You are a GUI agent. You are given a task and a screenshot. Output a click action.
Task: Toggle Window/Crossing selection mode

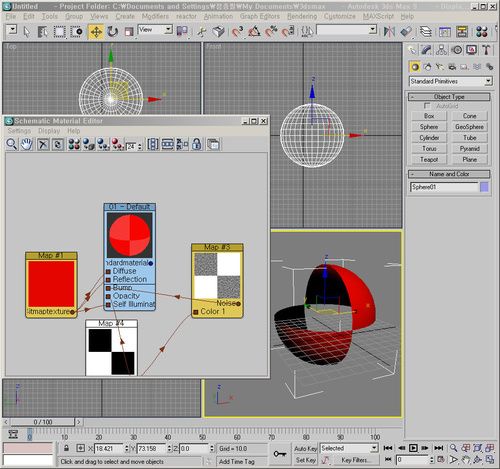pos(77,32)
